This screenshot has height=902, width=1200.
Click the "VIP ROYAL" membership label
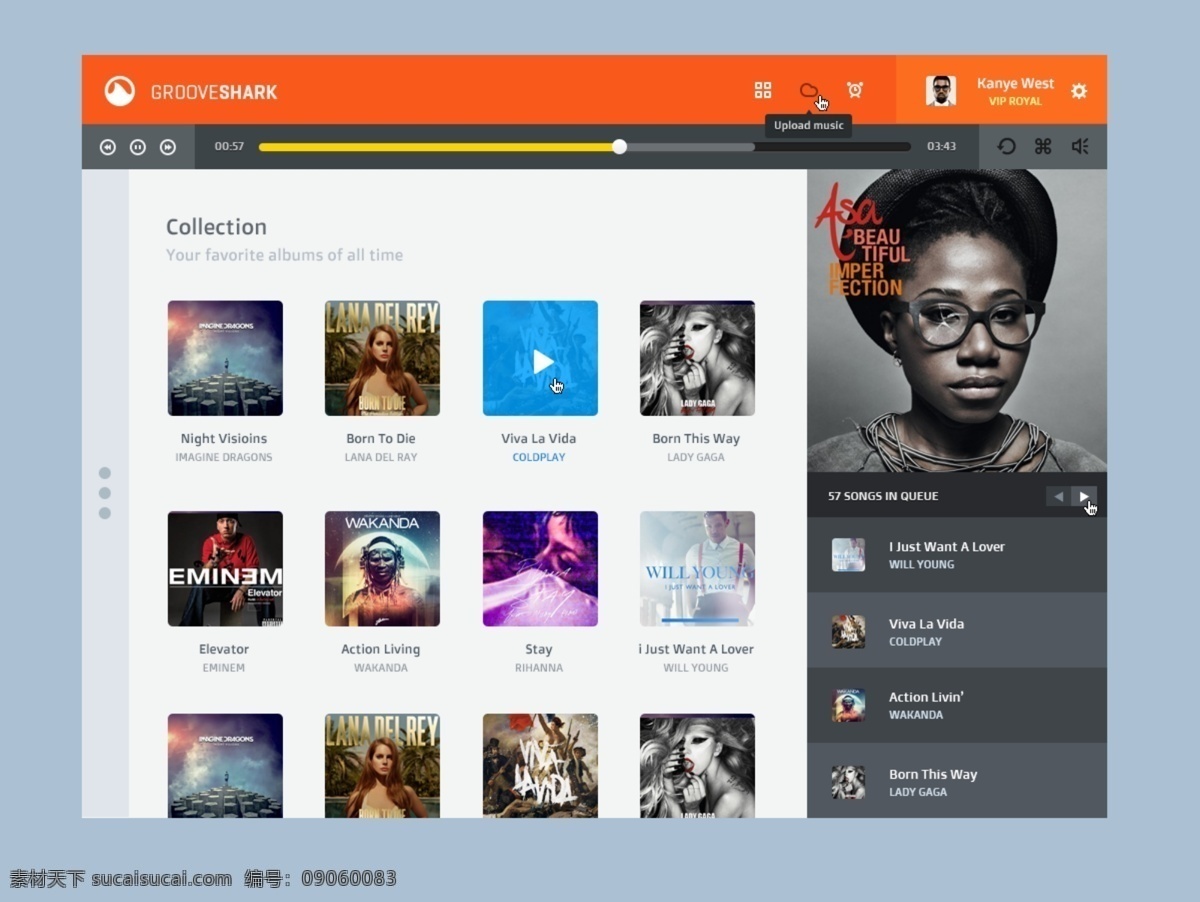(x=1015, y=101)
